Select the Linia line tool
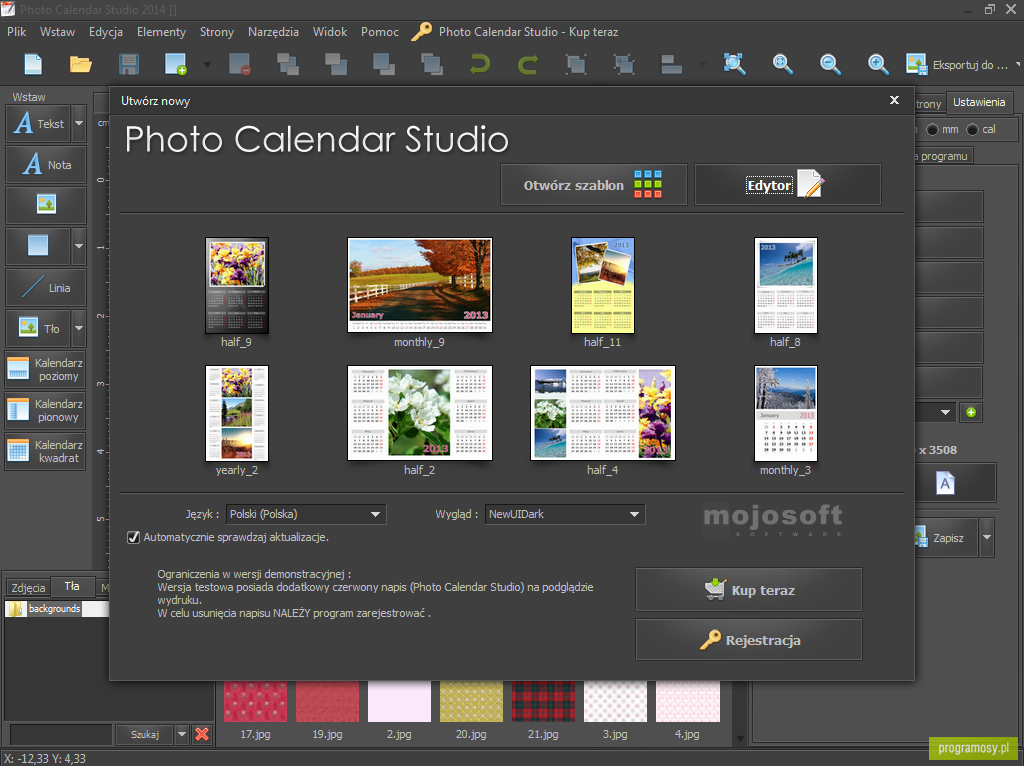Screen dimensions: 1024x766 tap(46, 287)
